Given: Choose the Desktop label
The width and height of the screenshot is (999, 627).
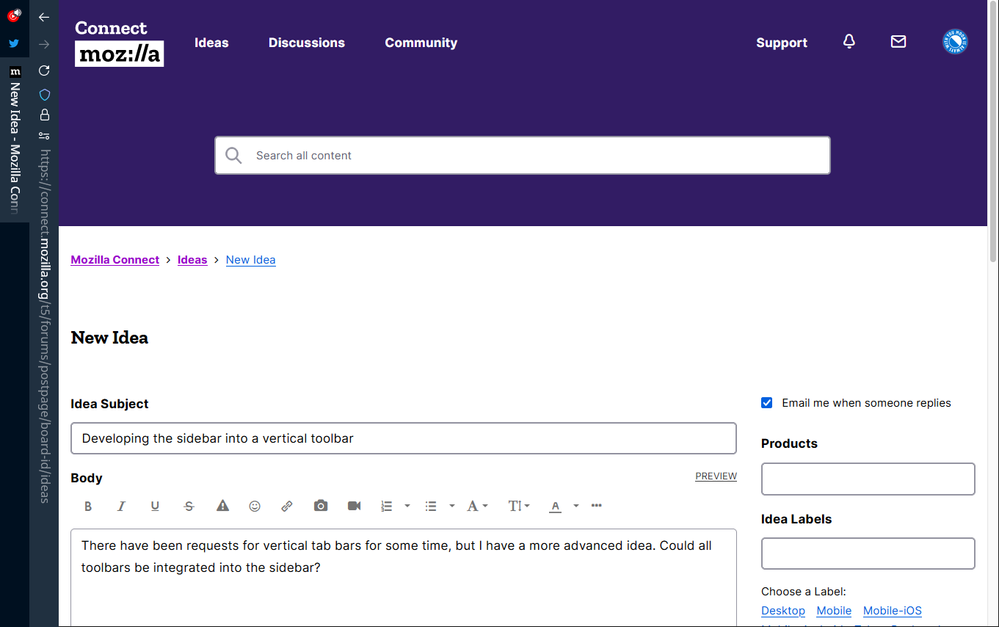Looking at the screenshot, I should 783,610.
